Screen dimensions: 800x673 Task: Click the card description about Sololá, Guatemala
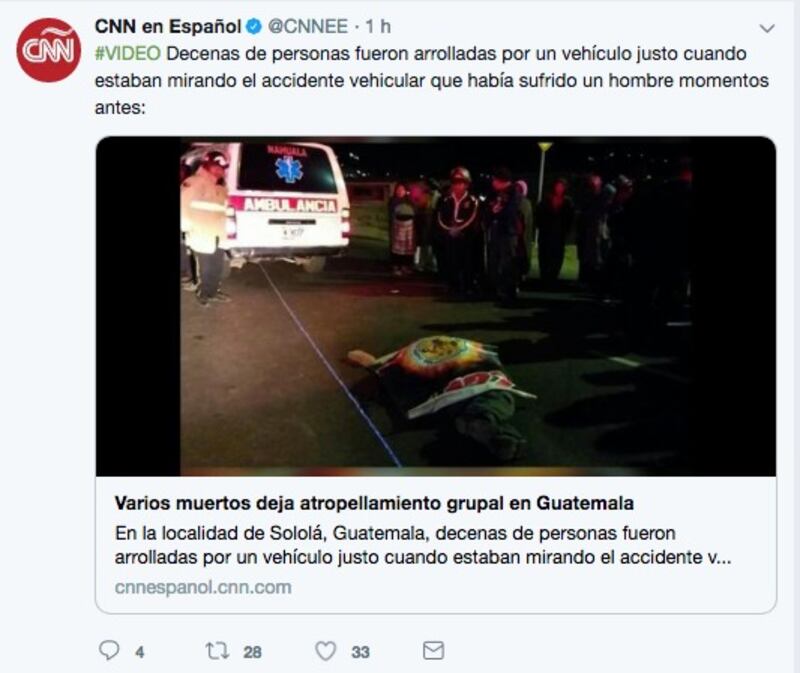tap(423, 545)
